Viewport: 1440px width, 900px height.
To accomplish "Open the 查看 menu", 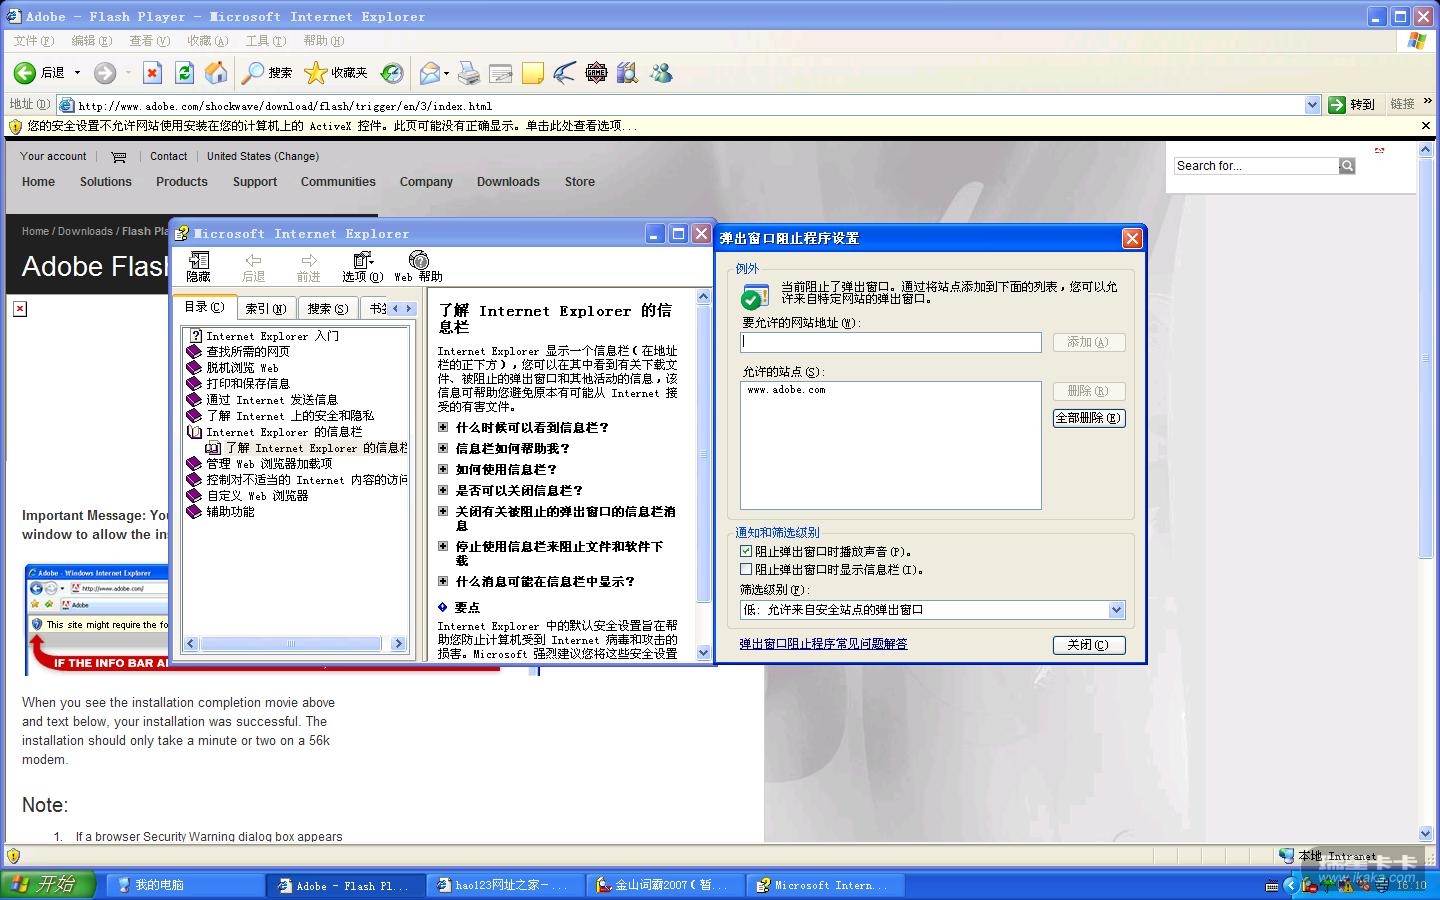I will pyautogui.click(x=149, y=41).
